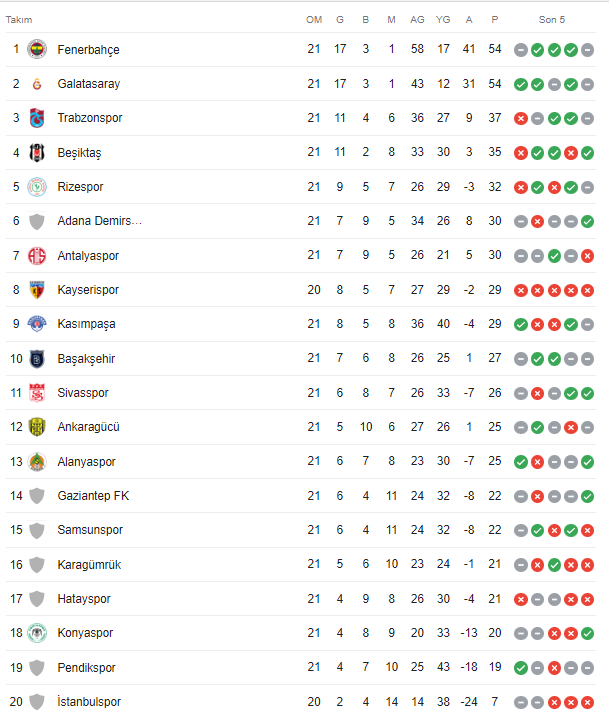The image size is (609, 722).
Task: Click the Rizespor club crest
Action: tap(37, 187)
